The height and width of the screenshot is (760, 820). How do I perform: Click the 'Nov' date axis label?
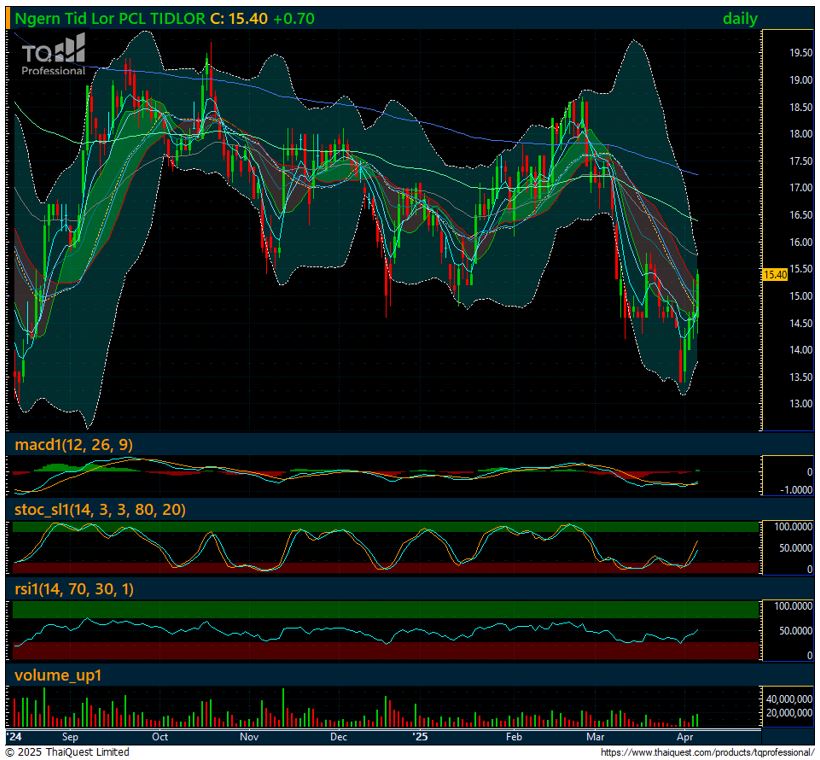[249, 737]
